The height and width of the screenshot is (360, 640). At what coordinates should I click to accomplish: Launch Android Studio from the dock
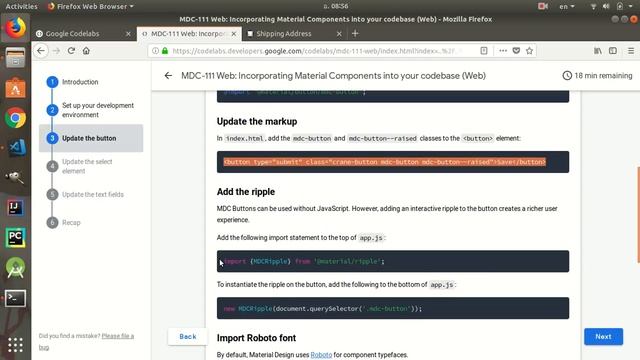16,268
